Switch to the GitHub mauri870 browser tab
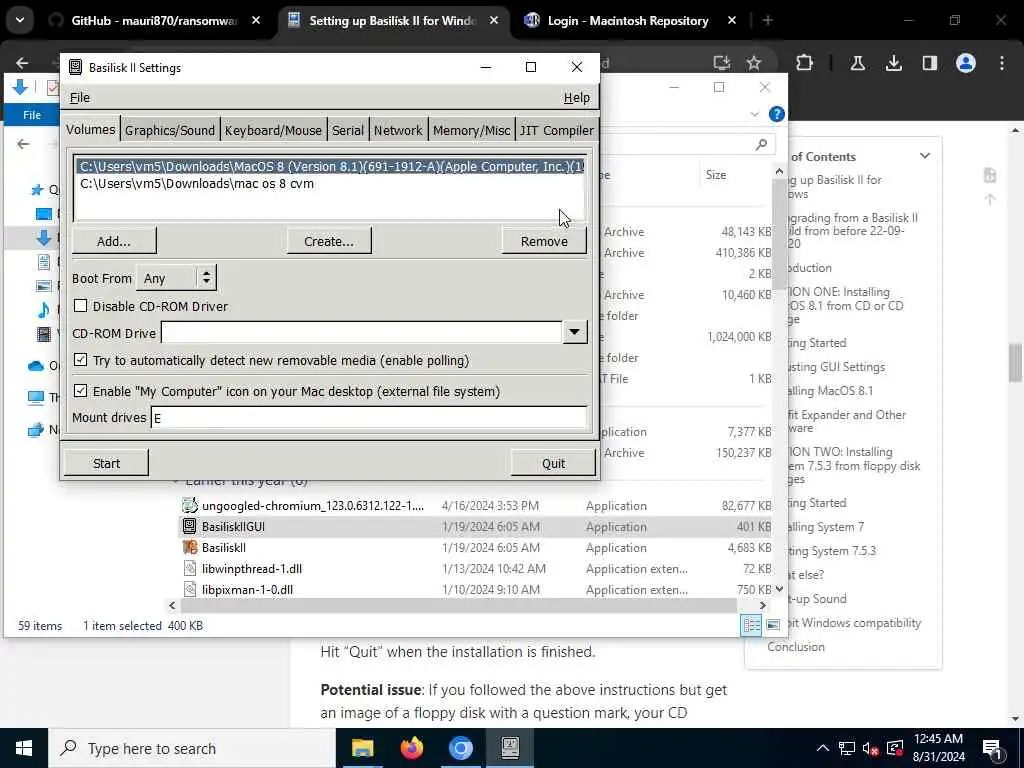Viewport: 1024px width, 768px height. (154, 21)
